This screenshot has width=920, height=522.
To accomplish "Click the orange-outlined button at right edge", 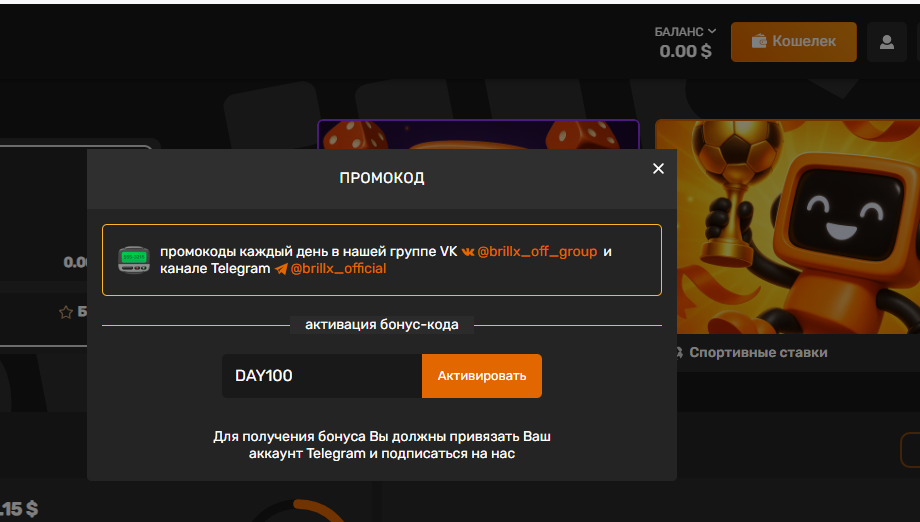I will pos(910,450).
